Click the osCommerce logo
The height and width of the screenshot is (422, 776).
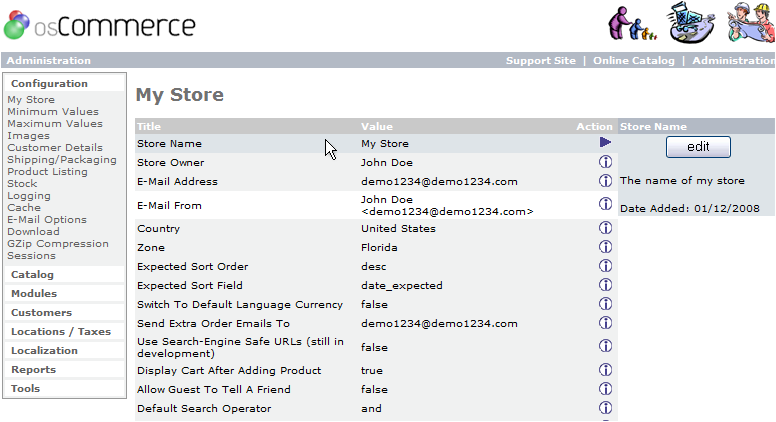click(98, 25)
